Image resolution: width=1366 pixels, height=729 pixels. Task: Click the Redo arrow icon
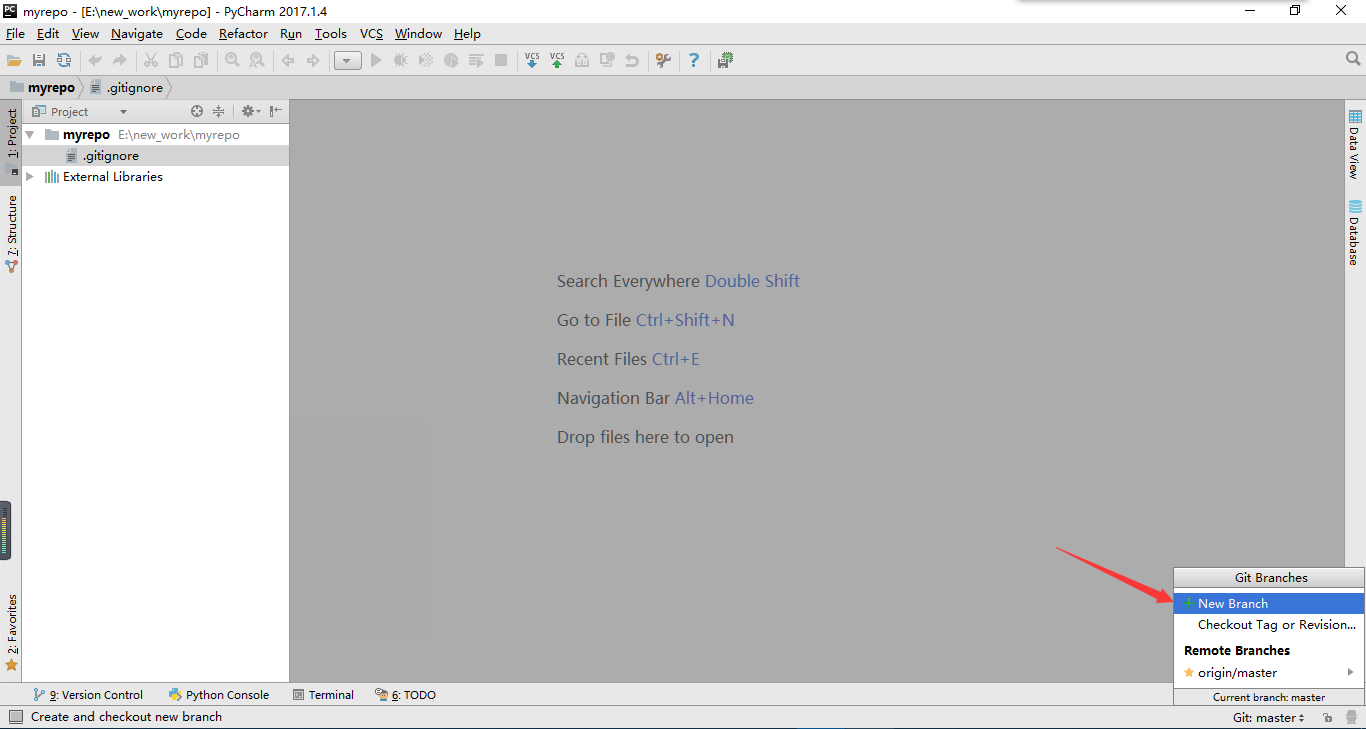120,61
